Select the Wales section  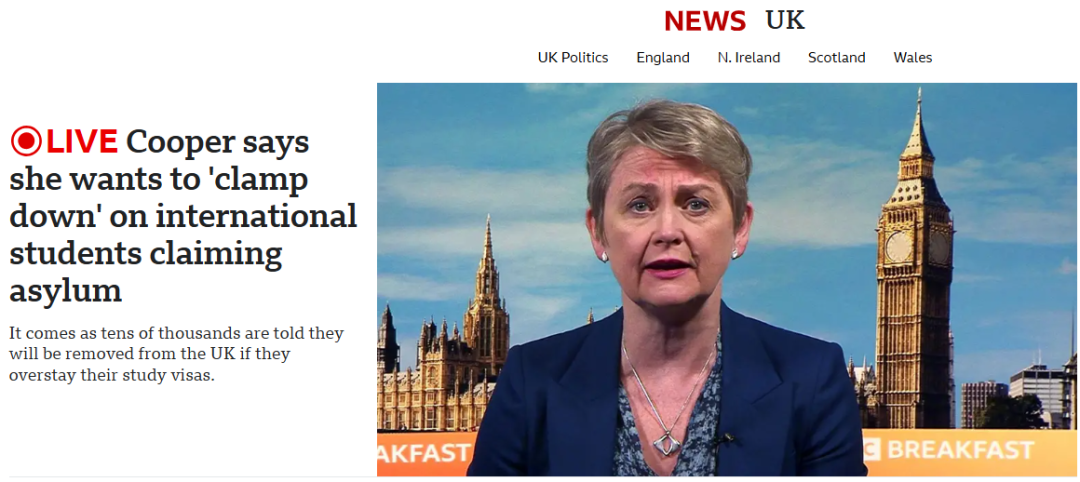913,58
